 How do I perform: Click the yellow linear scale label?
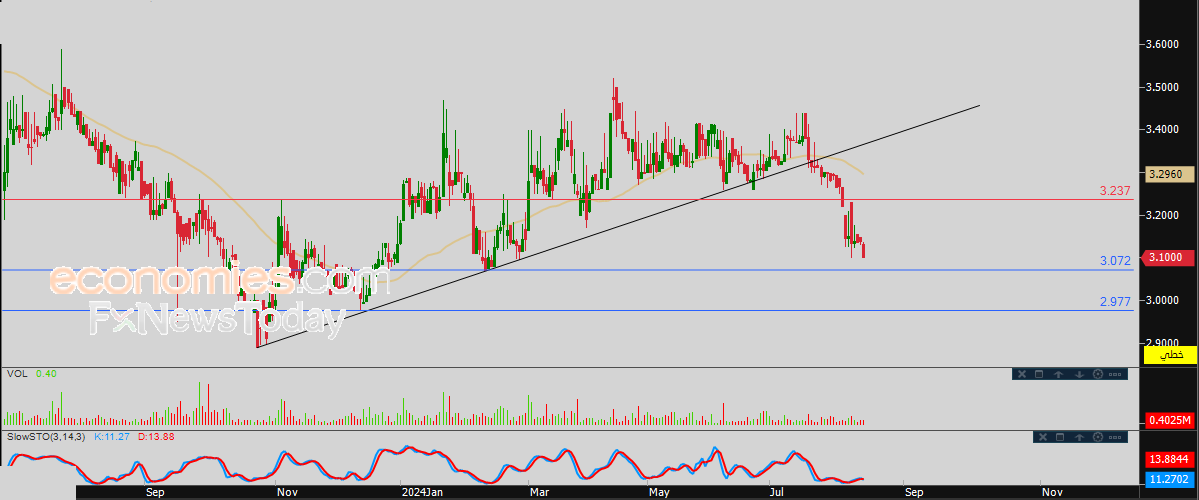[1169, 355]
